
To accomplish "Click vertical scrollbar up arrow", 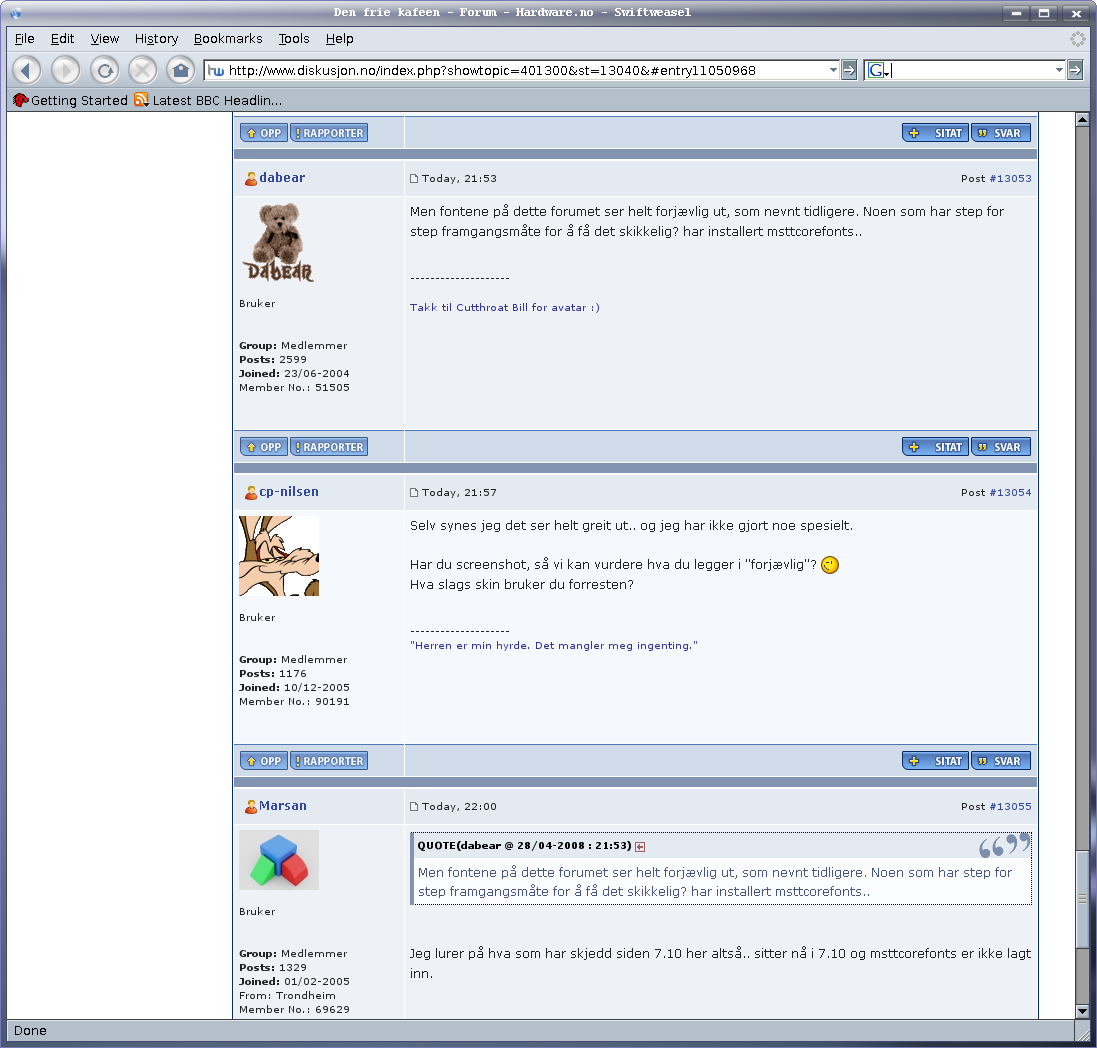I will (1082, 120).
